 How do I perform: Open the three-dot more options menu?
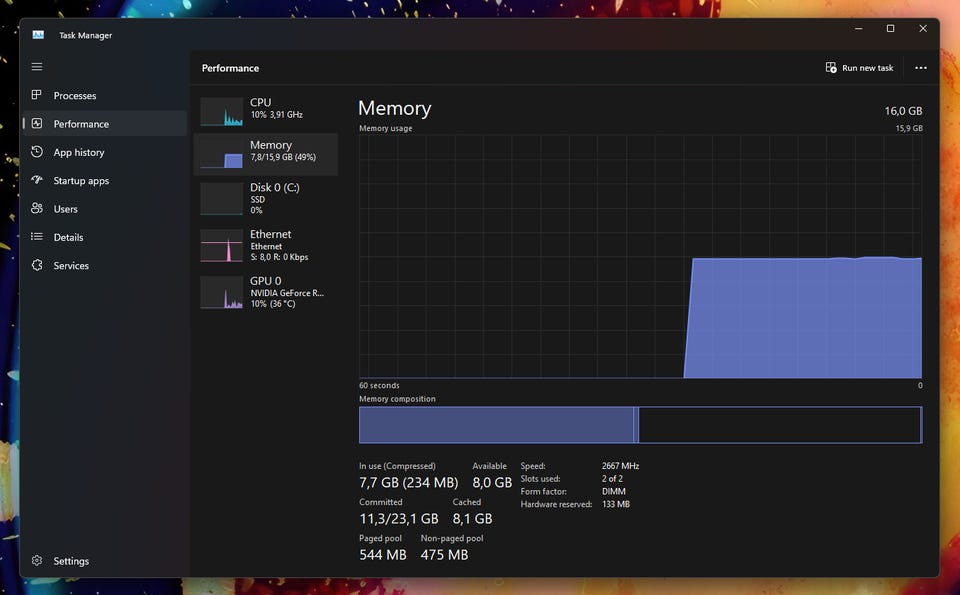point(921,68)
